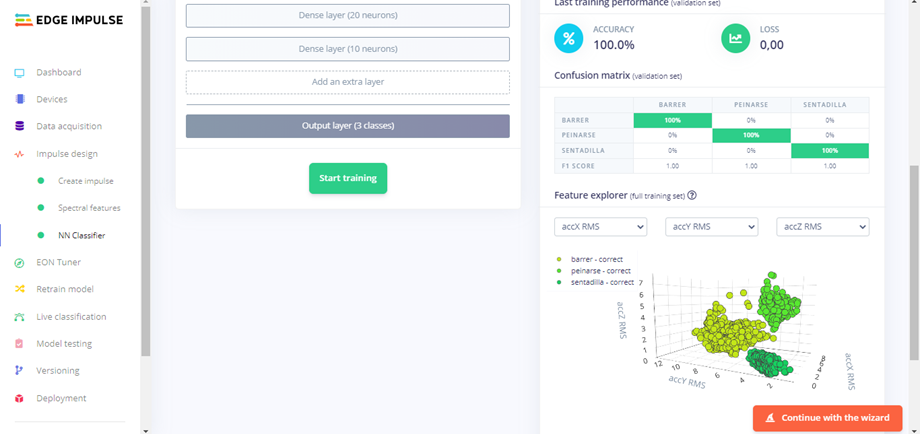Click Feature explorer help question mark
920x434 pixels.
coord(692,196)
